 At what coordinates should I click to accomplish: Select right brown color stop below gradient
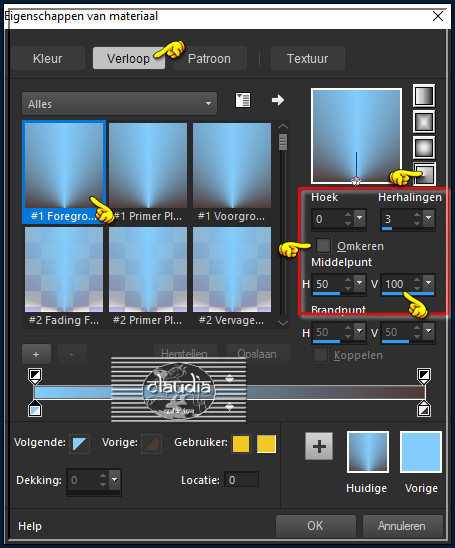click(x=424, y=409)
